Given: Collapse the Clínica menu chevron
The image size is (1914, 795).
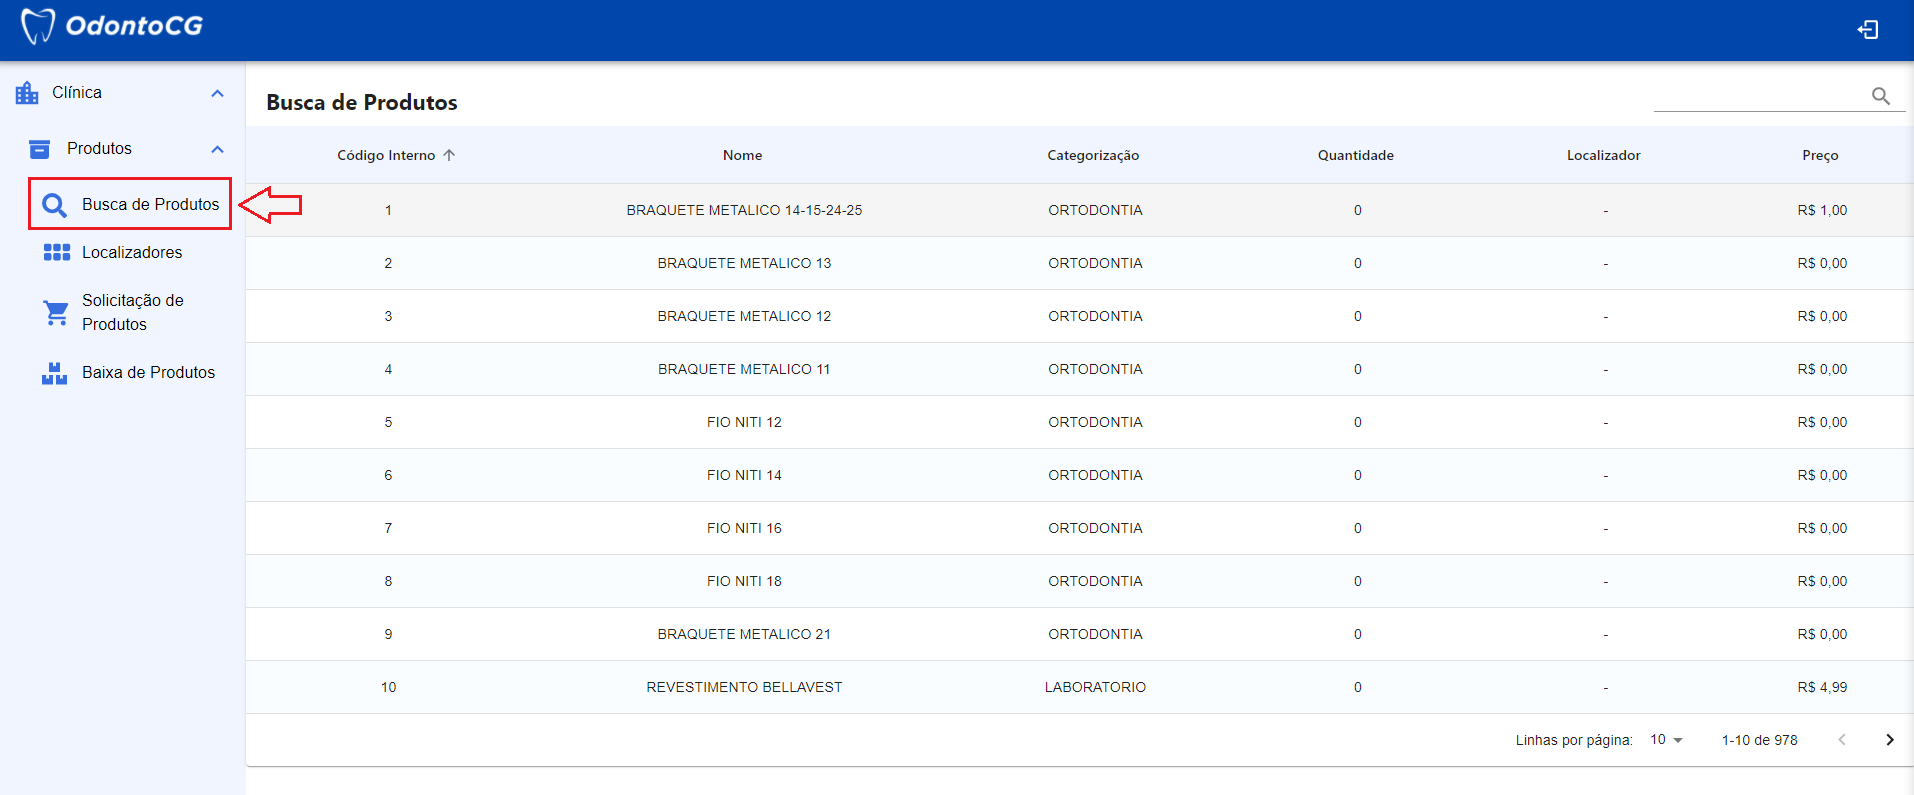Looking at the screenshot, I should (x=217, y=93).
